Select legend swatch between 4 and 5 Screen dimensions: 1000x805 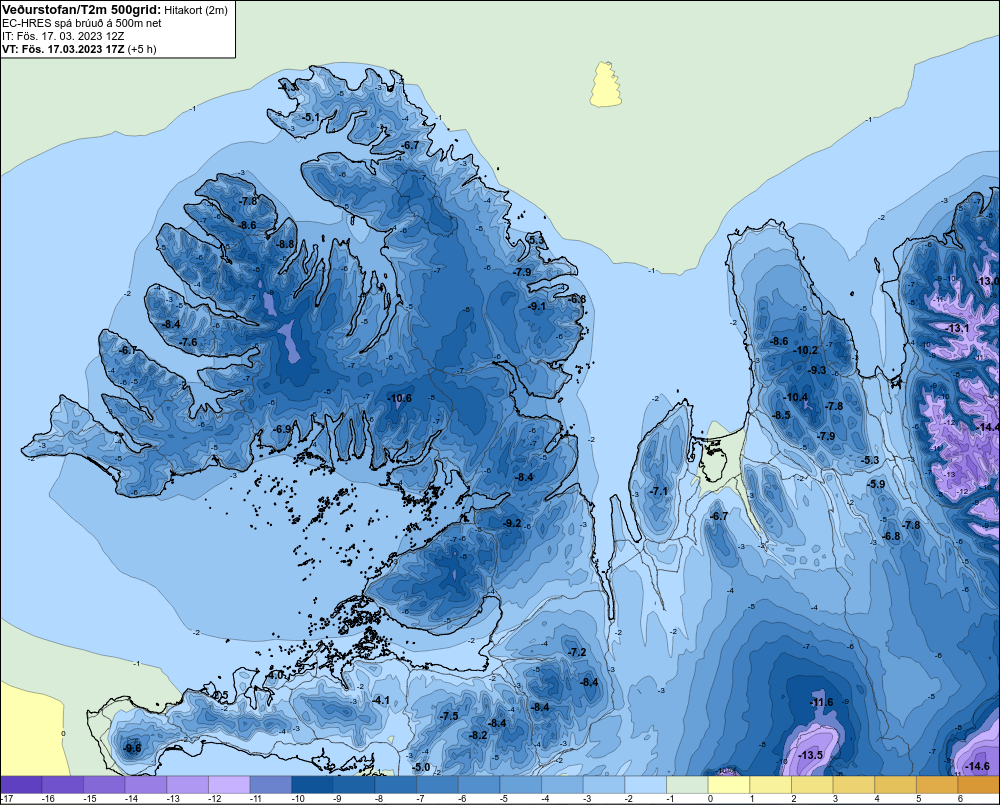[x=895, y=785]
